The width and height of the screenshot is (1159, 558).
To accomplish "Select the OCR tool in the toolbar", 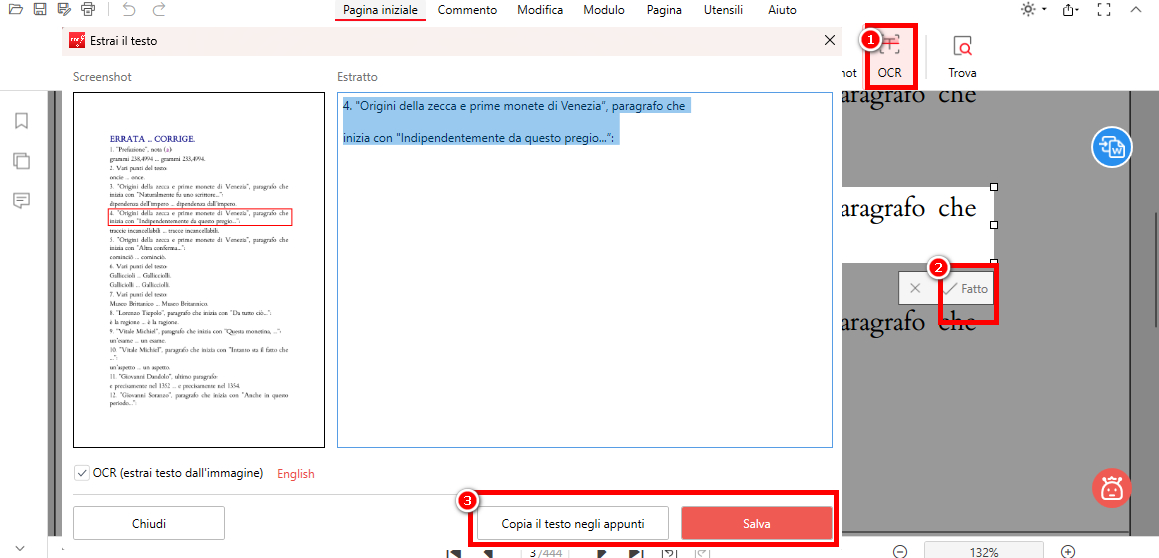I will pyautogui.click(x=889, y=56).
